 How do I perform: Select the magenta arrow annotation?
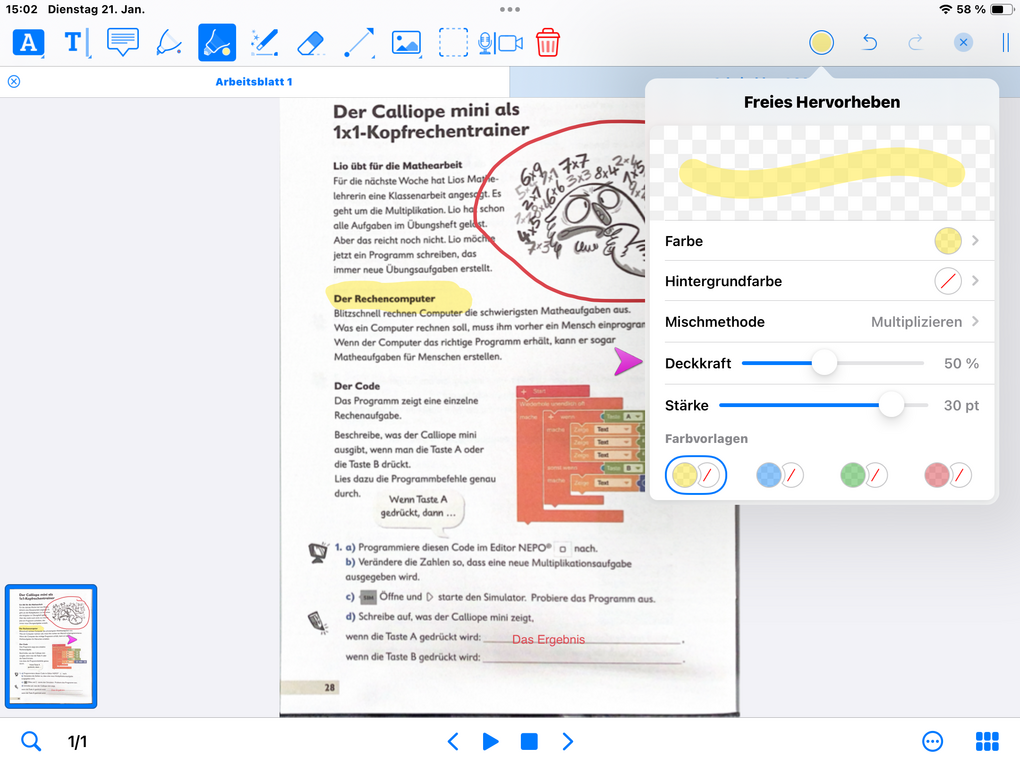628,362
